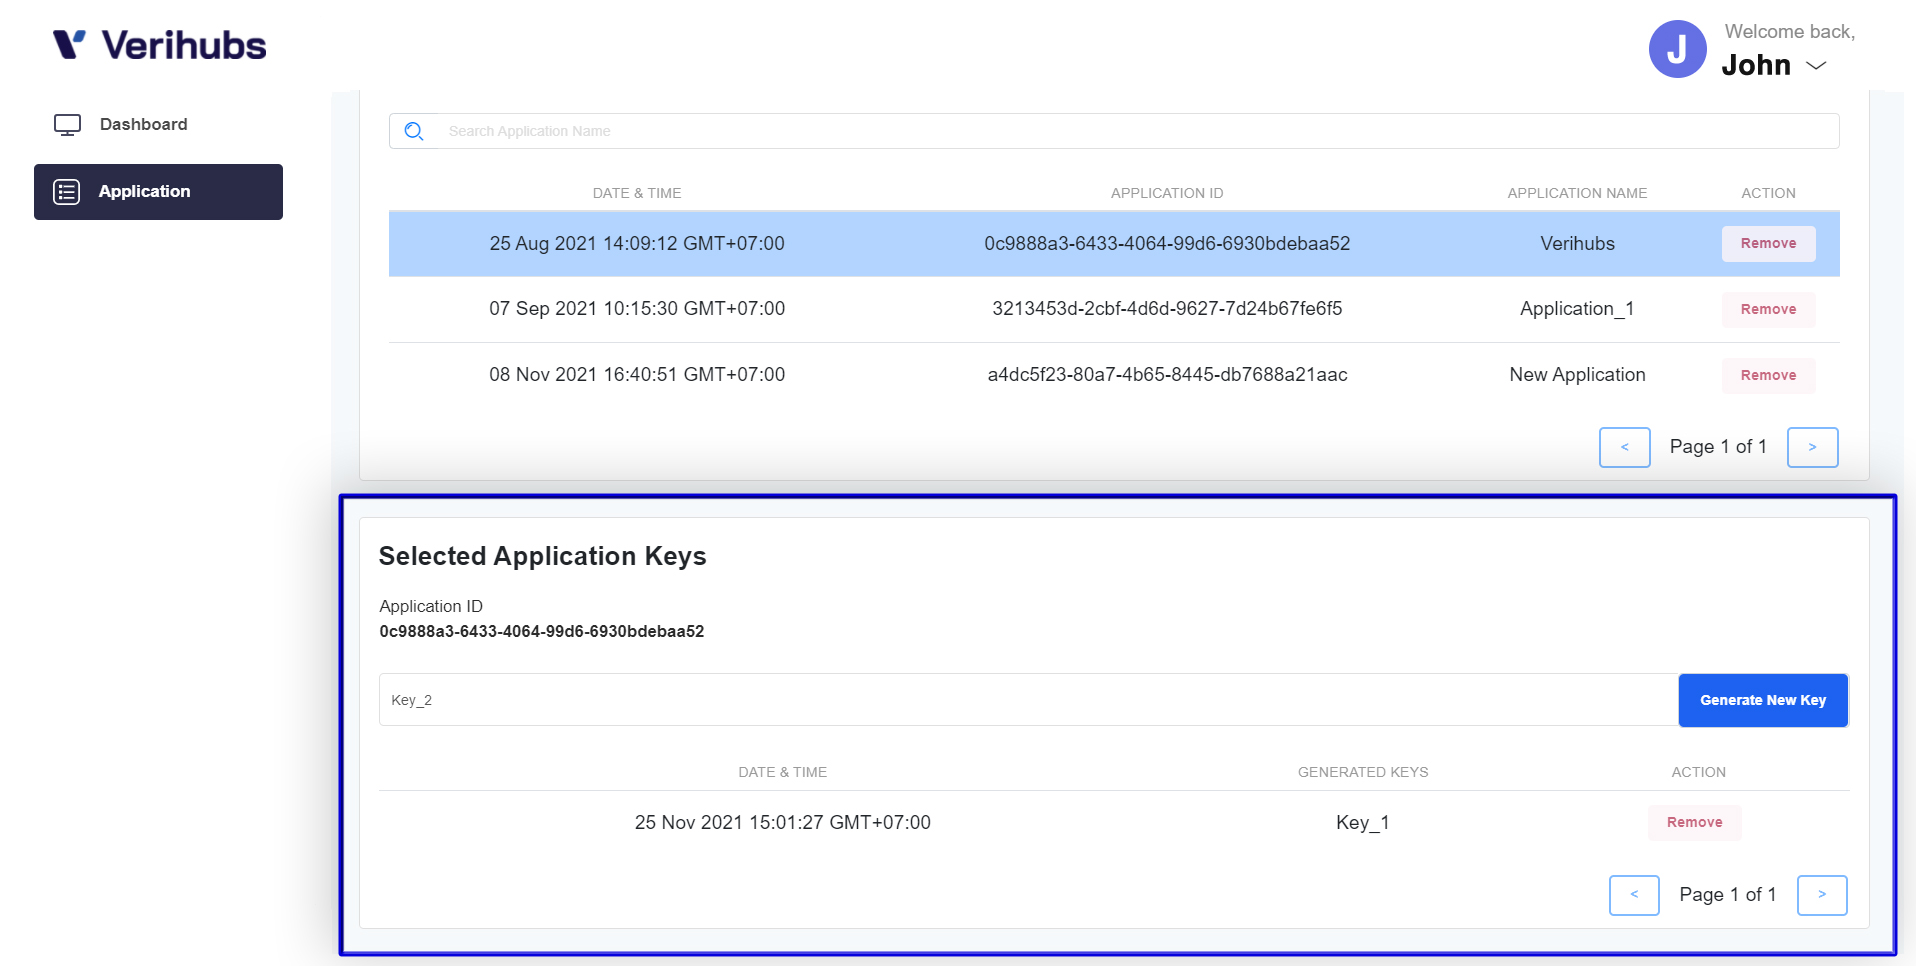This screenshot has height=966, width=1916.
Task: Expand the John account dropdown chevron
Action: (1816, 66)
